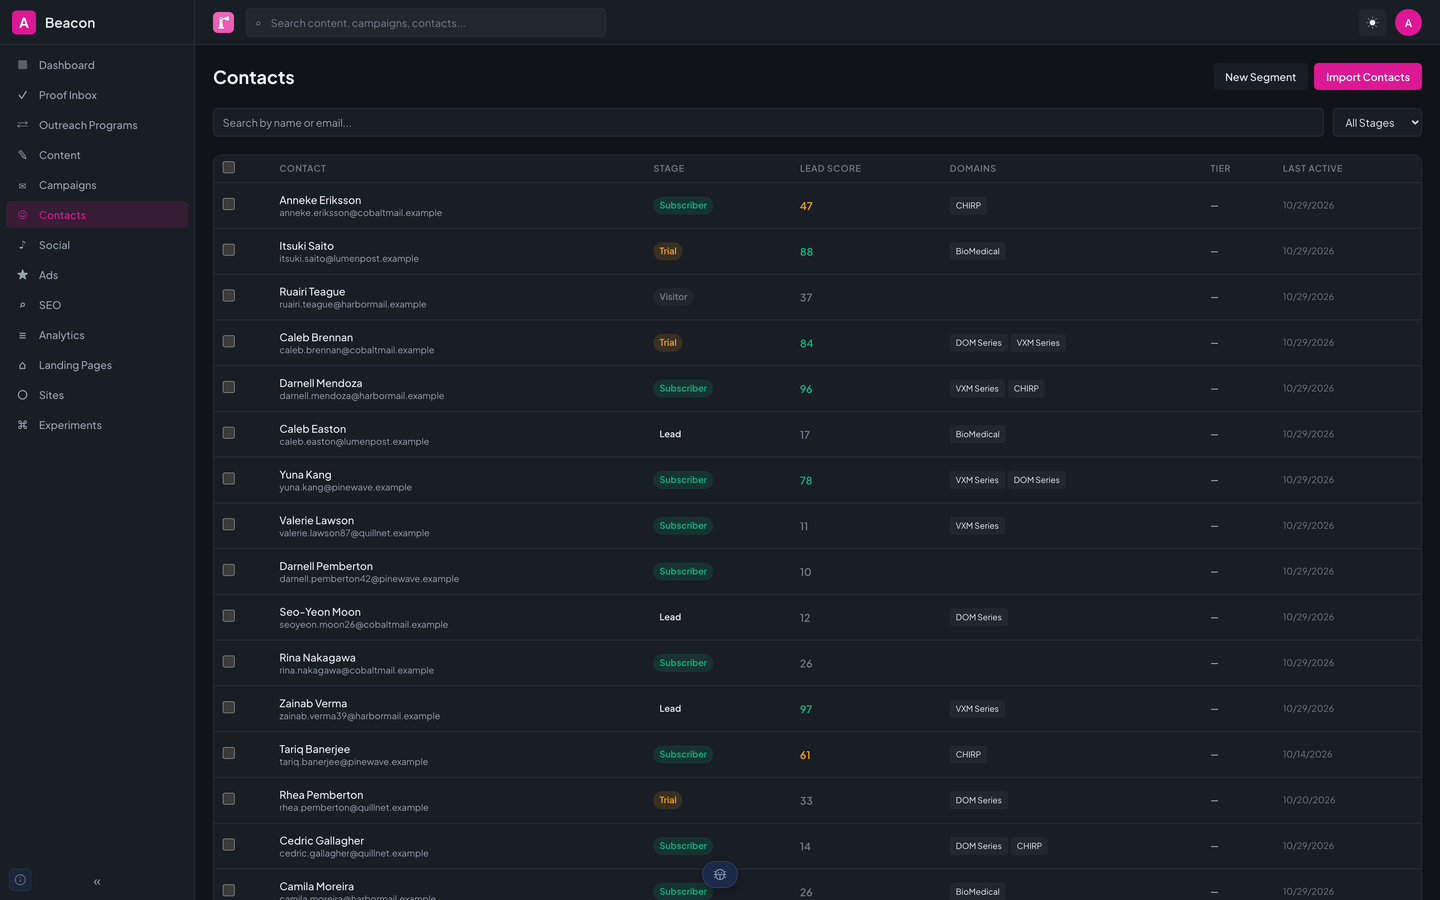Screen dimensions: 1440x900
Task: Open Dashboard from the sidebar
Action: click(97, 65)
